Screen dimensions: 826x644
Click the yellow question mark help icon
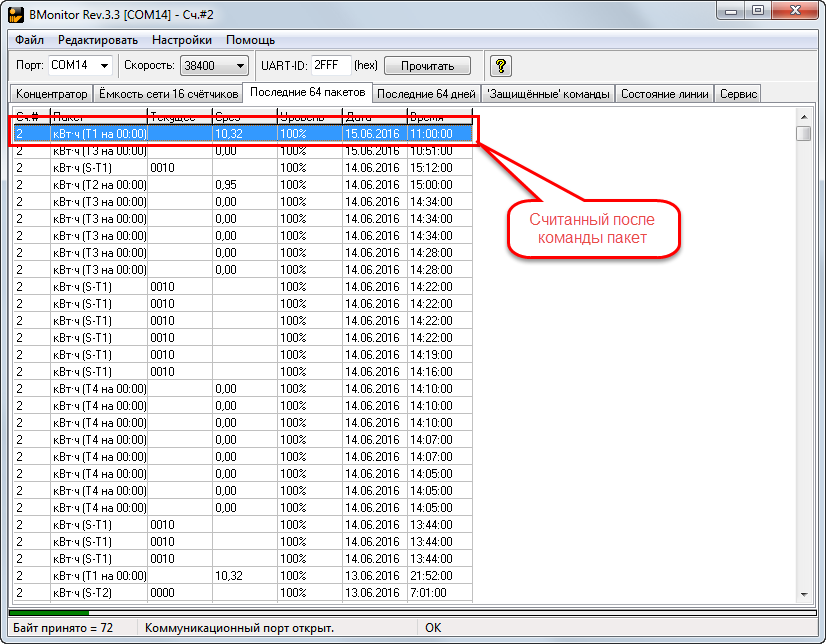(501, 66)
